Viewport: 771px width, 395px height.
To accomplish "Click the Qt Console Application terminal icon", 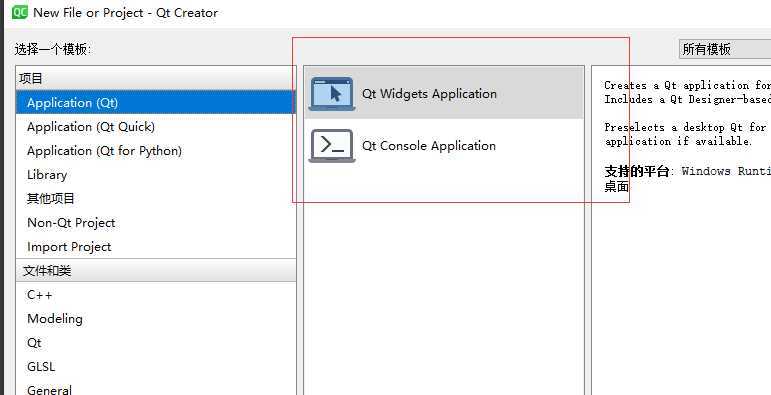I will pyautogui.click(x=332, y=146).
